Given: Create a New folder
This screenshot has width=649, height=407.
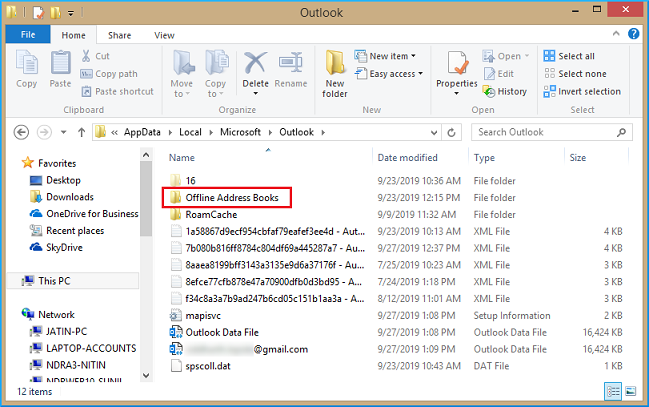Looking at the screenshot, I should point(335,74).
